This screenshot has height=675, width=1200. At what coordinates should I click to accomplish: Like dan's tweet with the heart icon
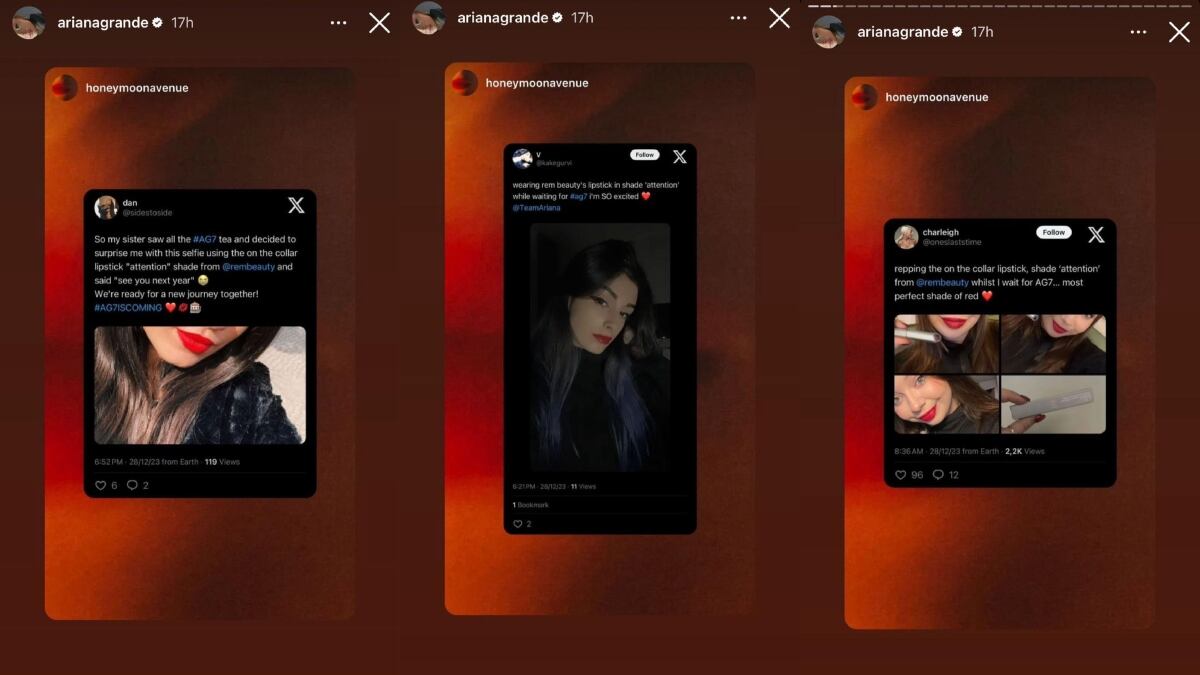tap(100, 485)
